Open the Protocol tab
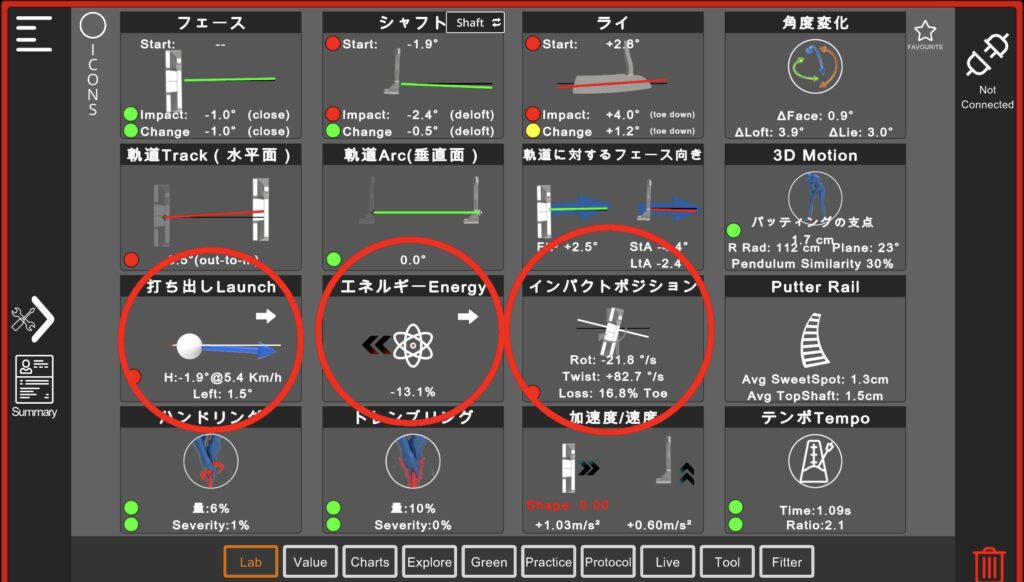Screen dimensions: 1024x582 (x=608, y=562)
